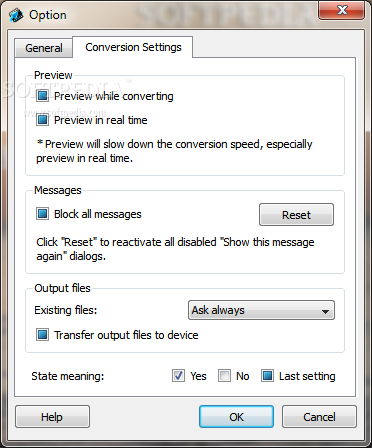Open Help for this dialog
Image resolution: width=372 pixels, height=448 pixels.
coord(52,417)
